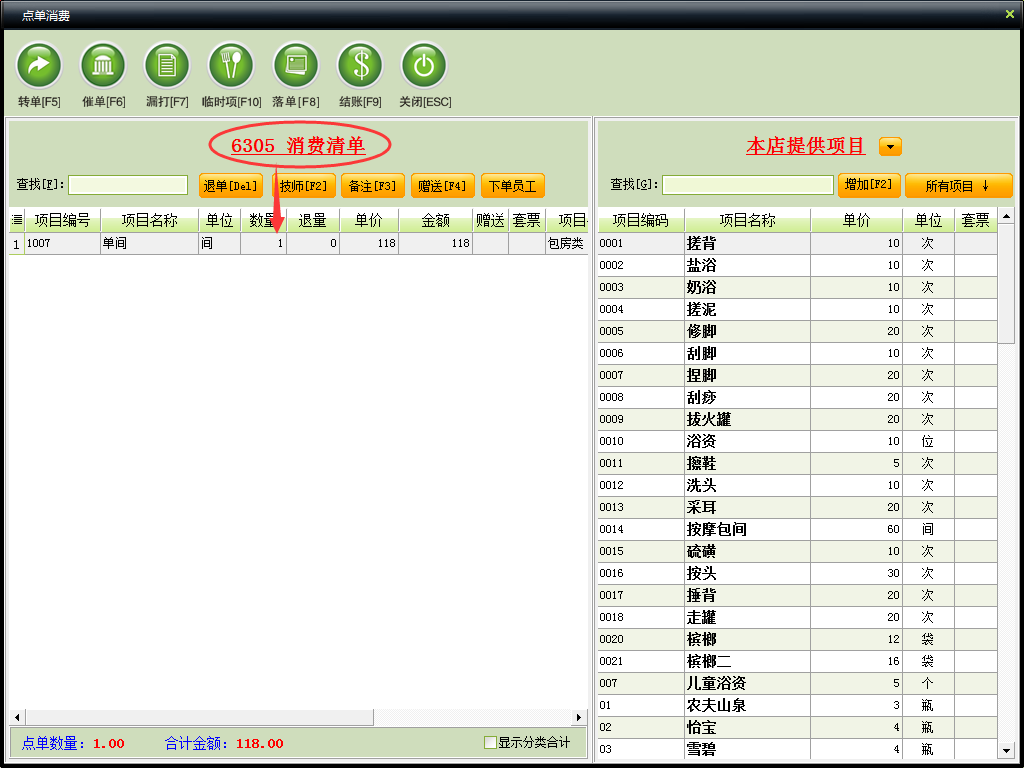Focus the 查找[G] search field

[x=748, y=185]
